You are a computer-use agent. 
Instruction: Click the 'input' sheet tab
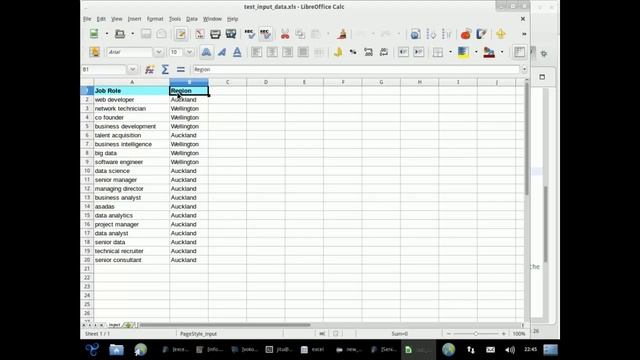114,325
